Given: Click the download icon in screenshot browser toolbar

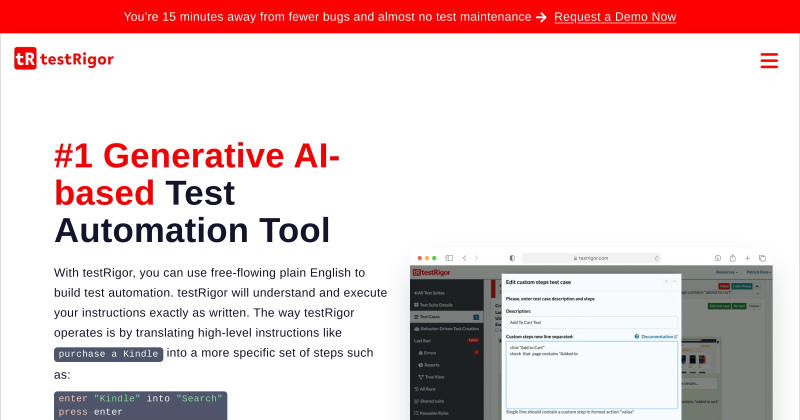Looking at the screenshot, I should tap(717, 258).
